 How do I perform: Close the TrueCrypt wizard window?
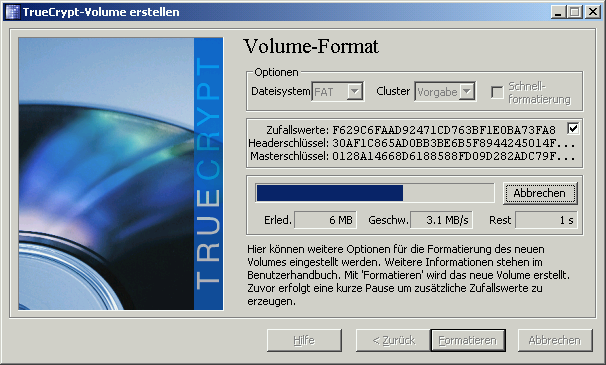pos(592,12)
